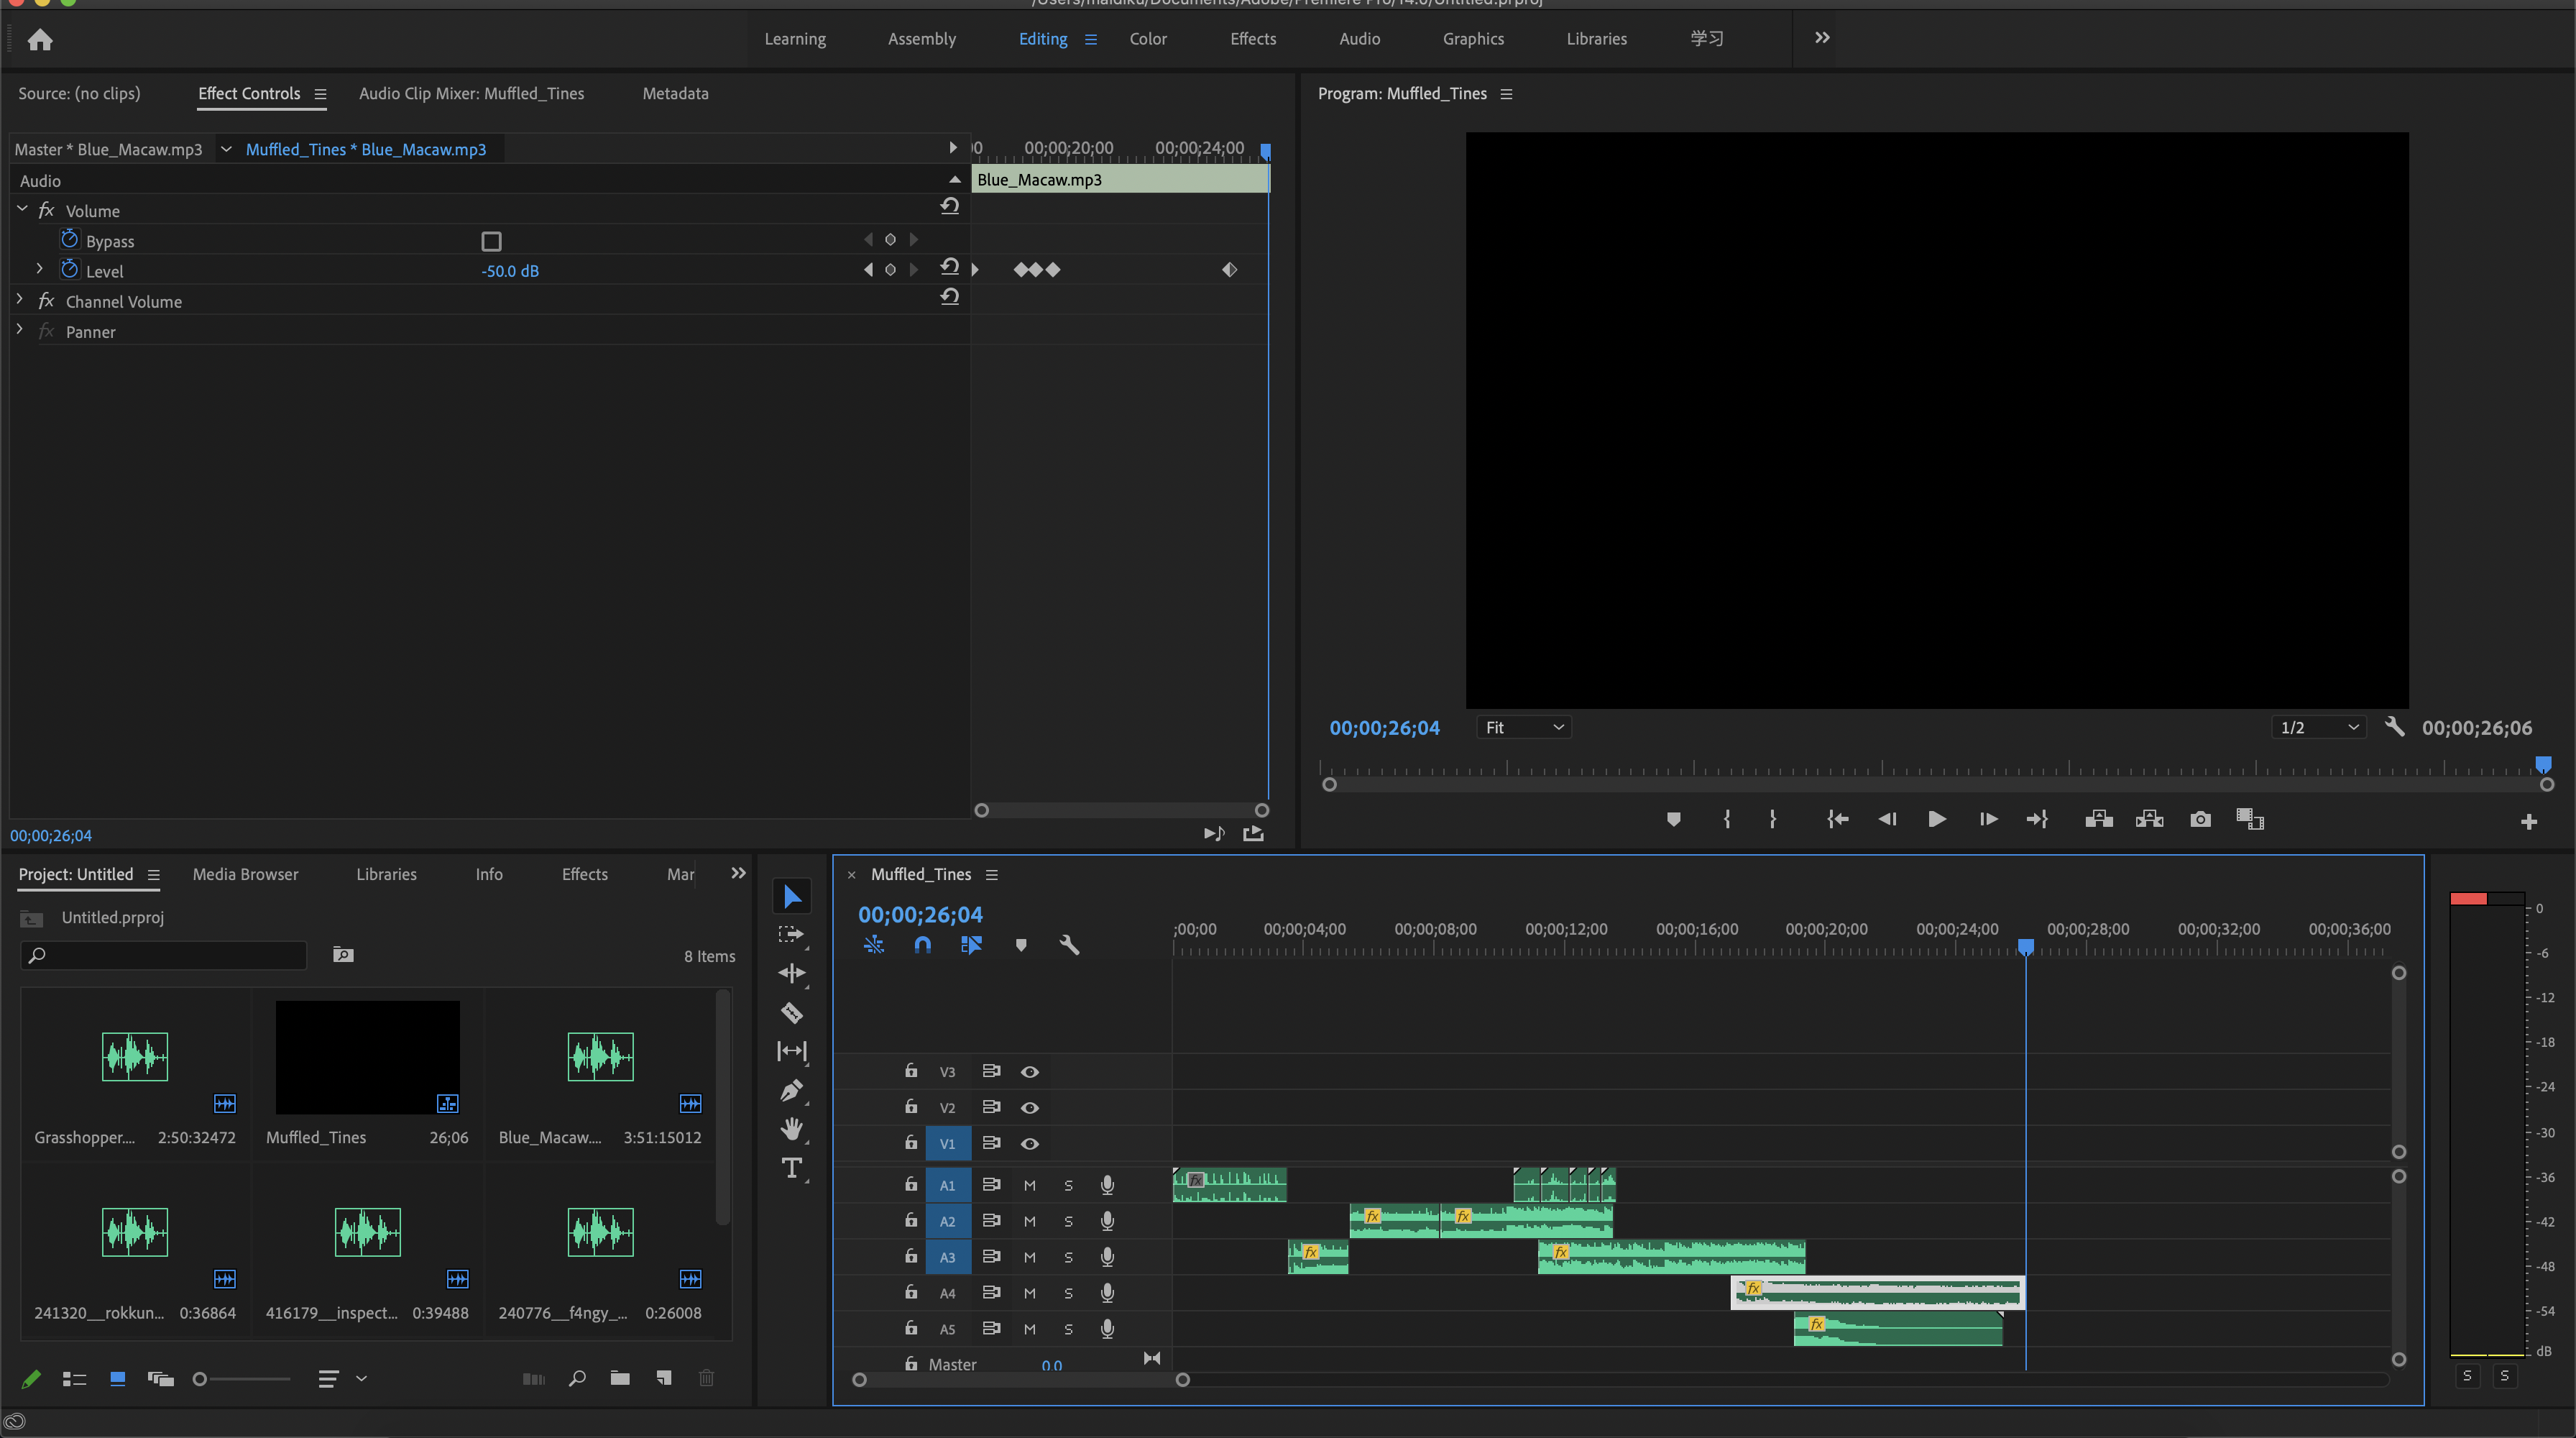Open the Media Browser tab
2576x1438 pixels.
point(245,874)
